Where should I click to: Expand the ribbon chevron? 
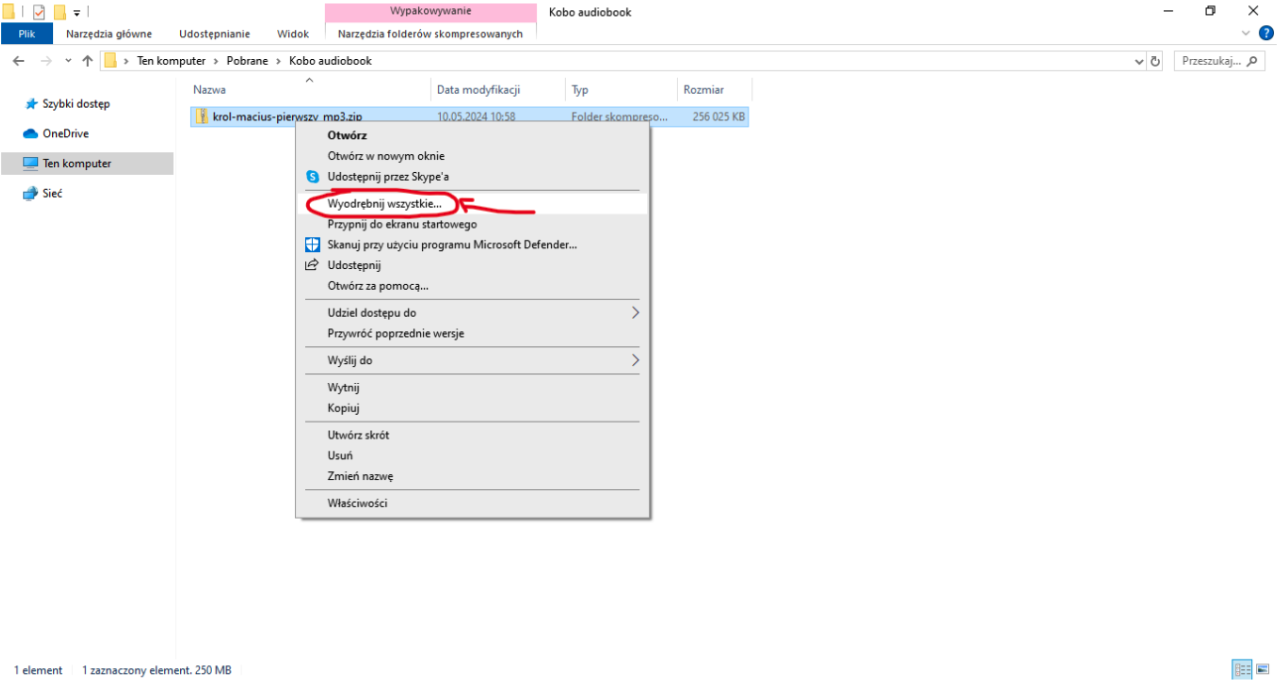click(1245, 33)
